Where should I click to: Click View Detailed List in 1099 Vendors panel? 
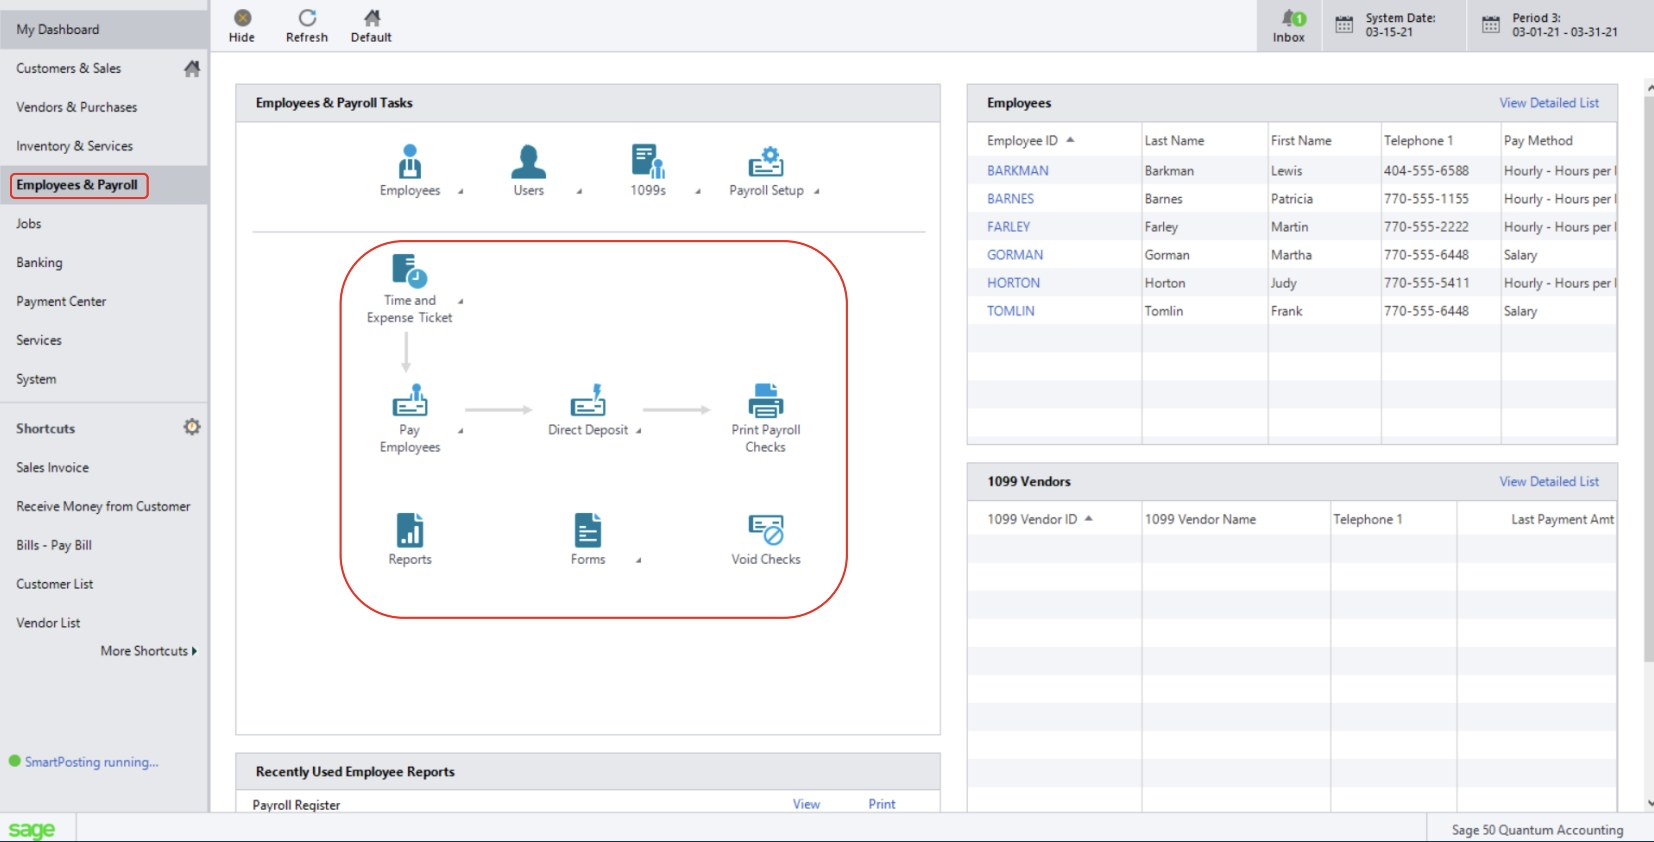[x=1549, y=482]
